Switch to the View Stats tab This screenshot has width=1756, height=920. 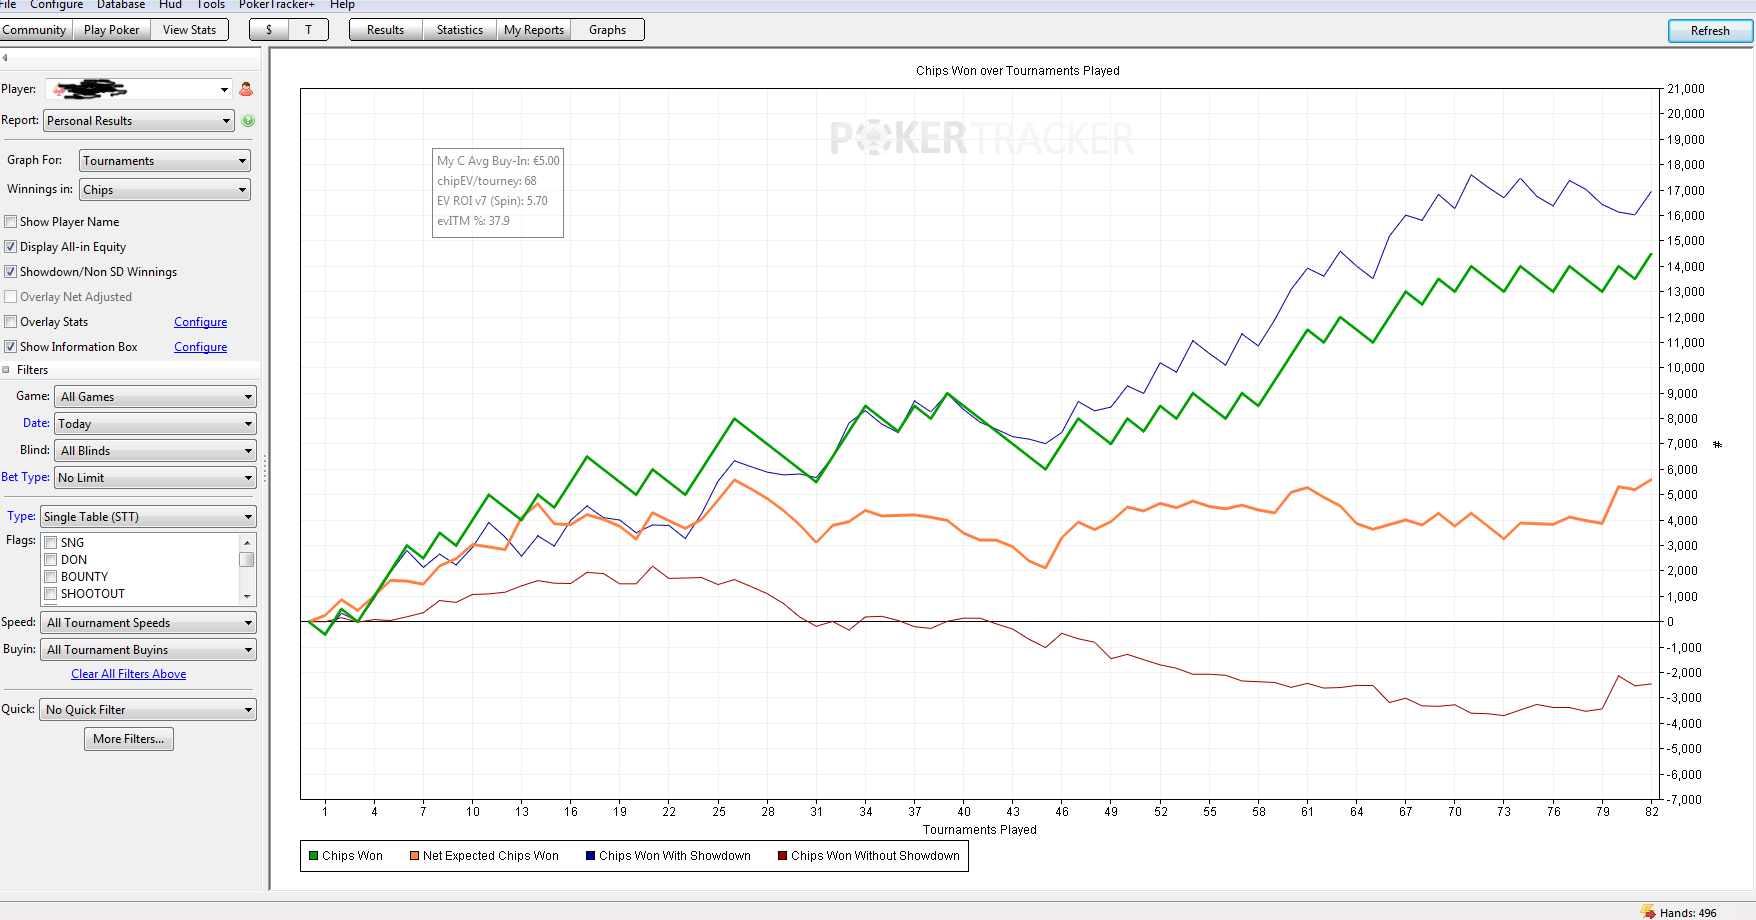point(190,30)
